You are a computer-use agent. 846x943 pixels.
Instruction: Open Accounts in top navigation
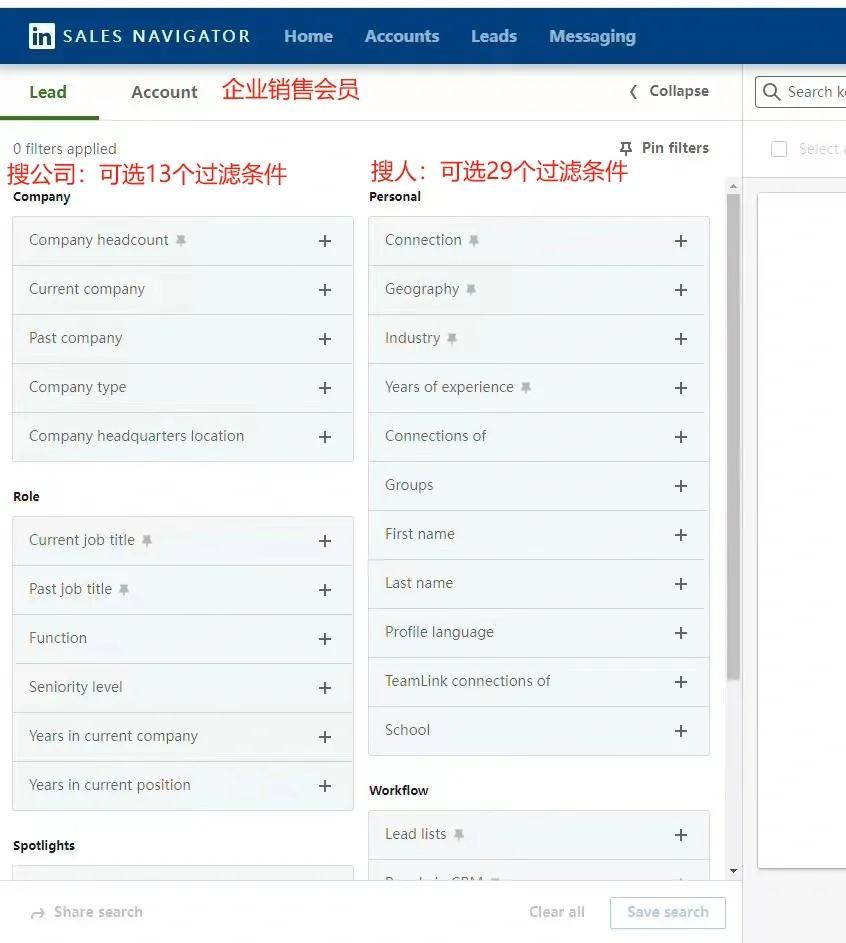point(402,36)
